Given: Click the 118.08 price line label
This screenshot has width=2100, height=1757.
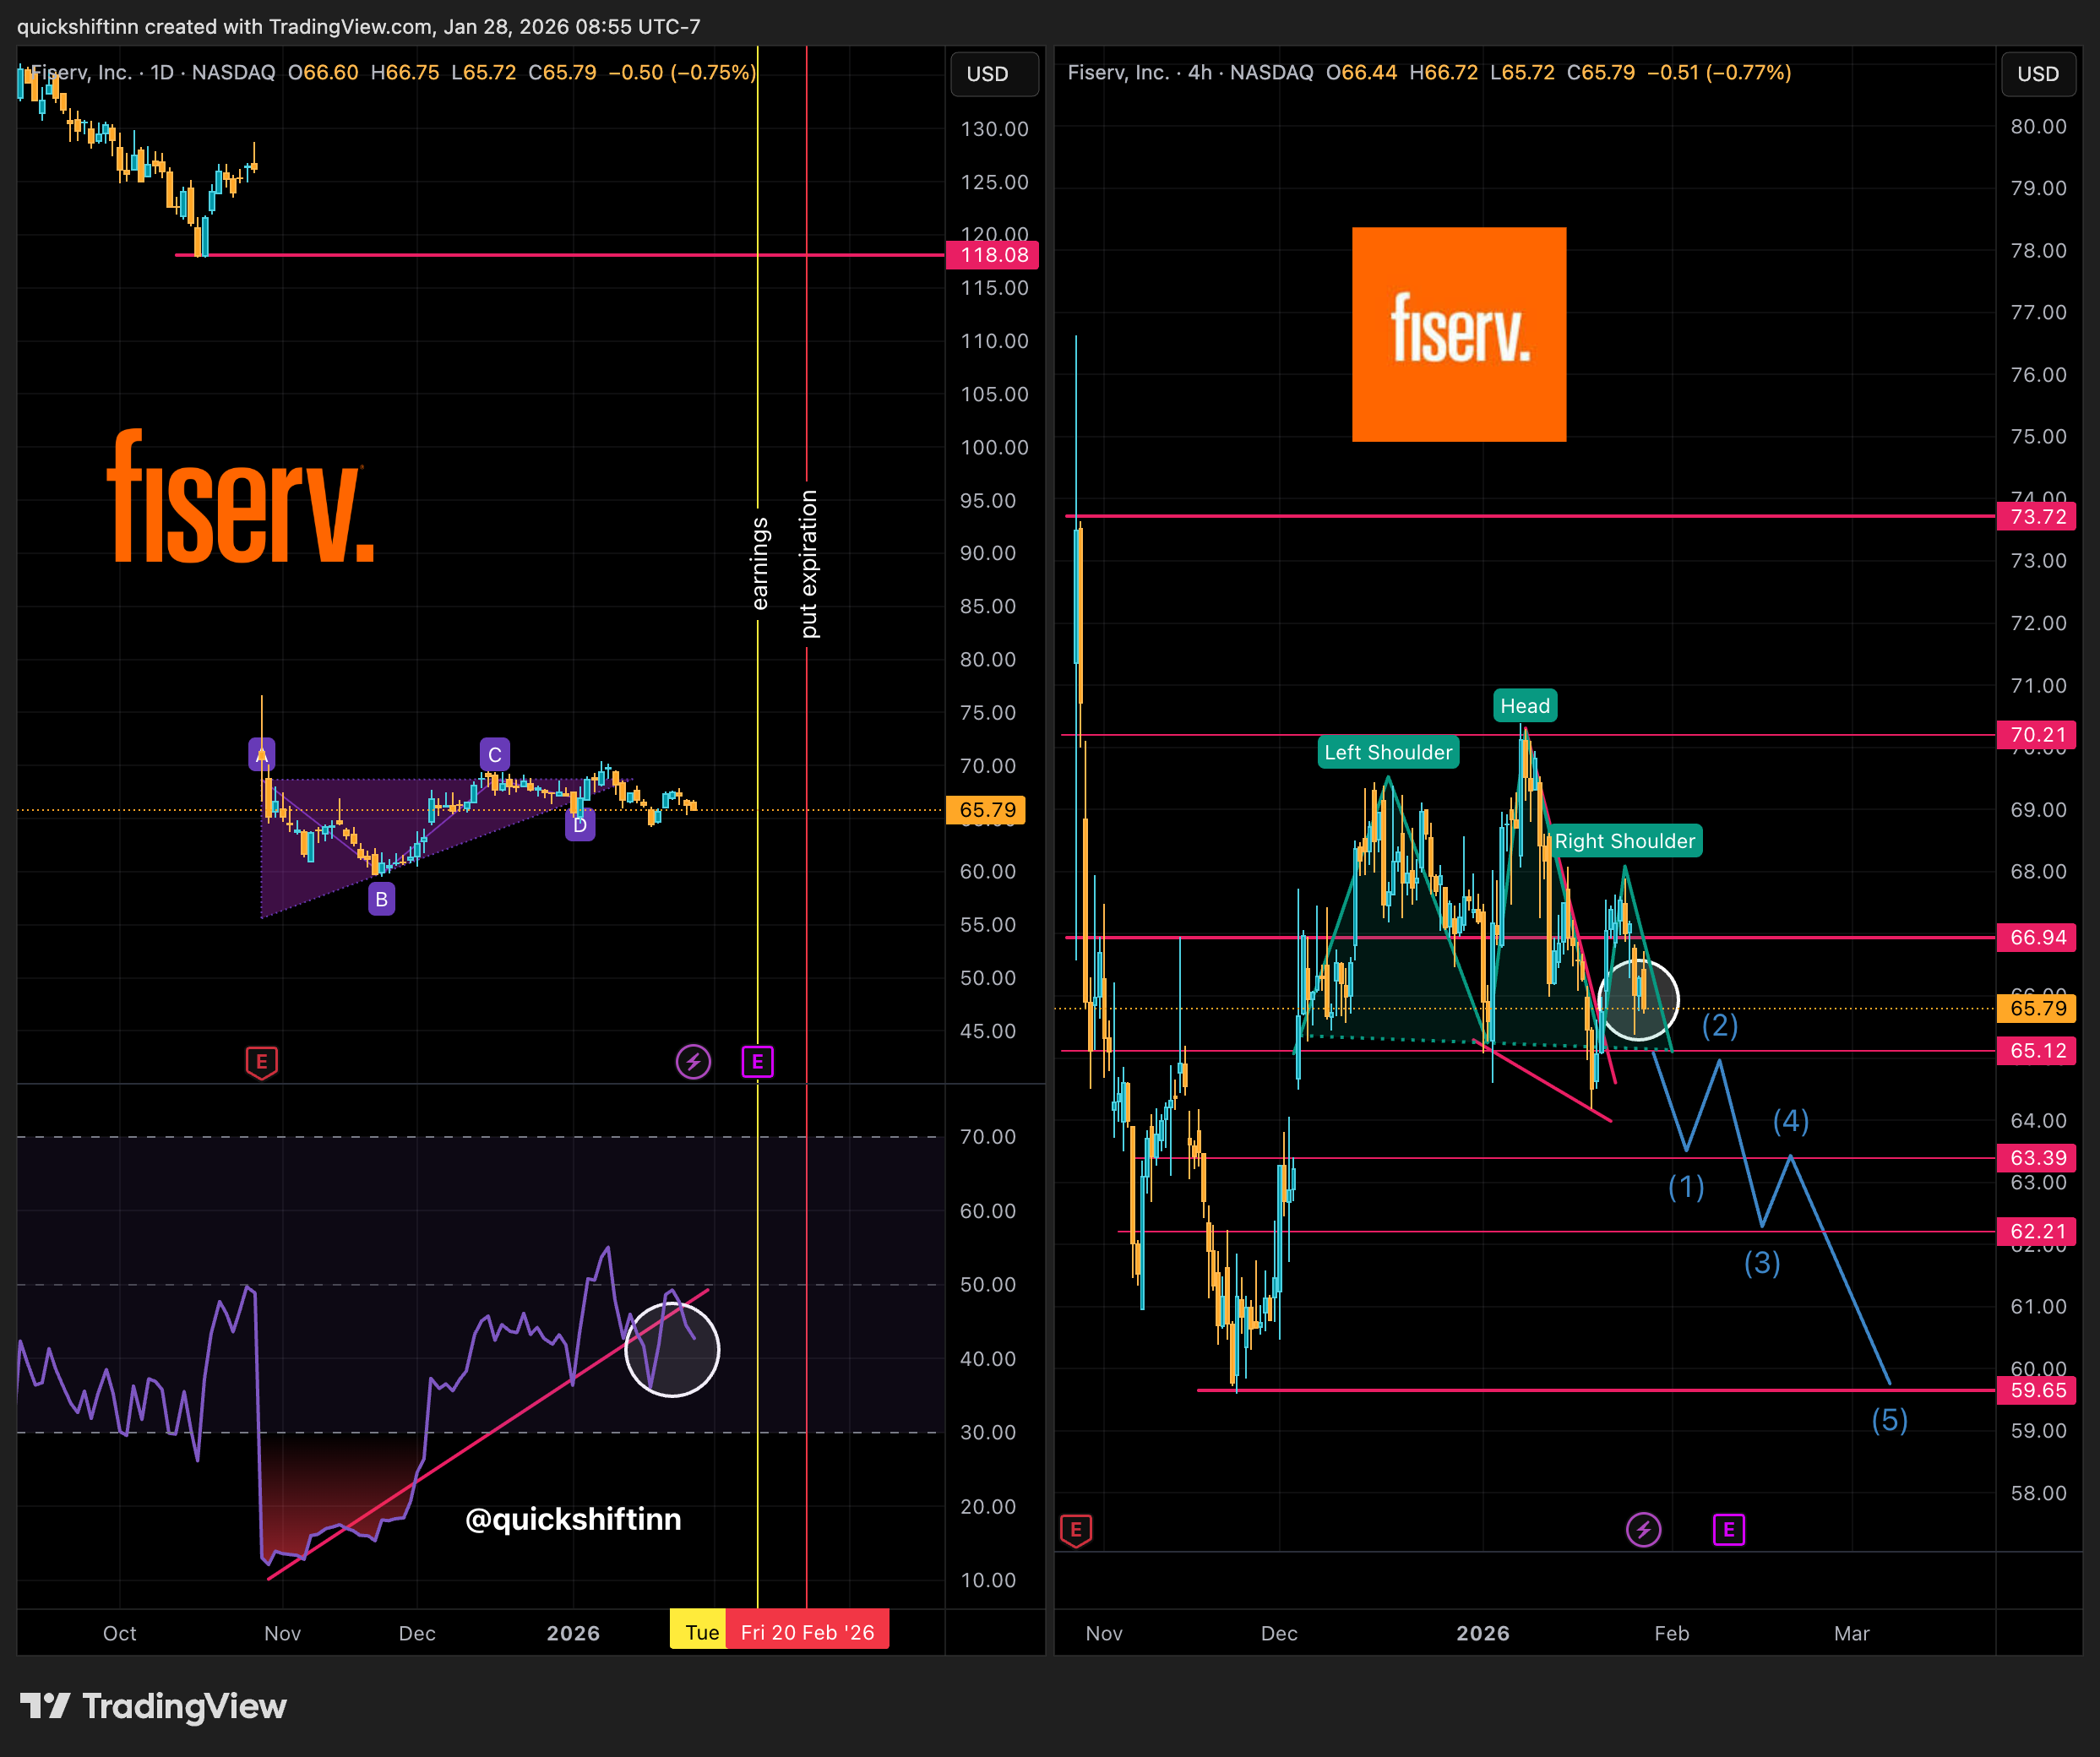Looking at the screenshot, I should pos(993,255).
